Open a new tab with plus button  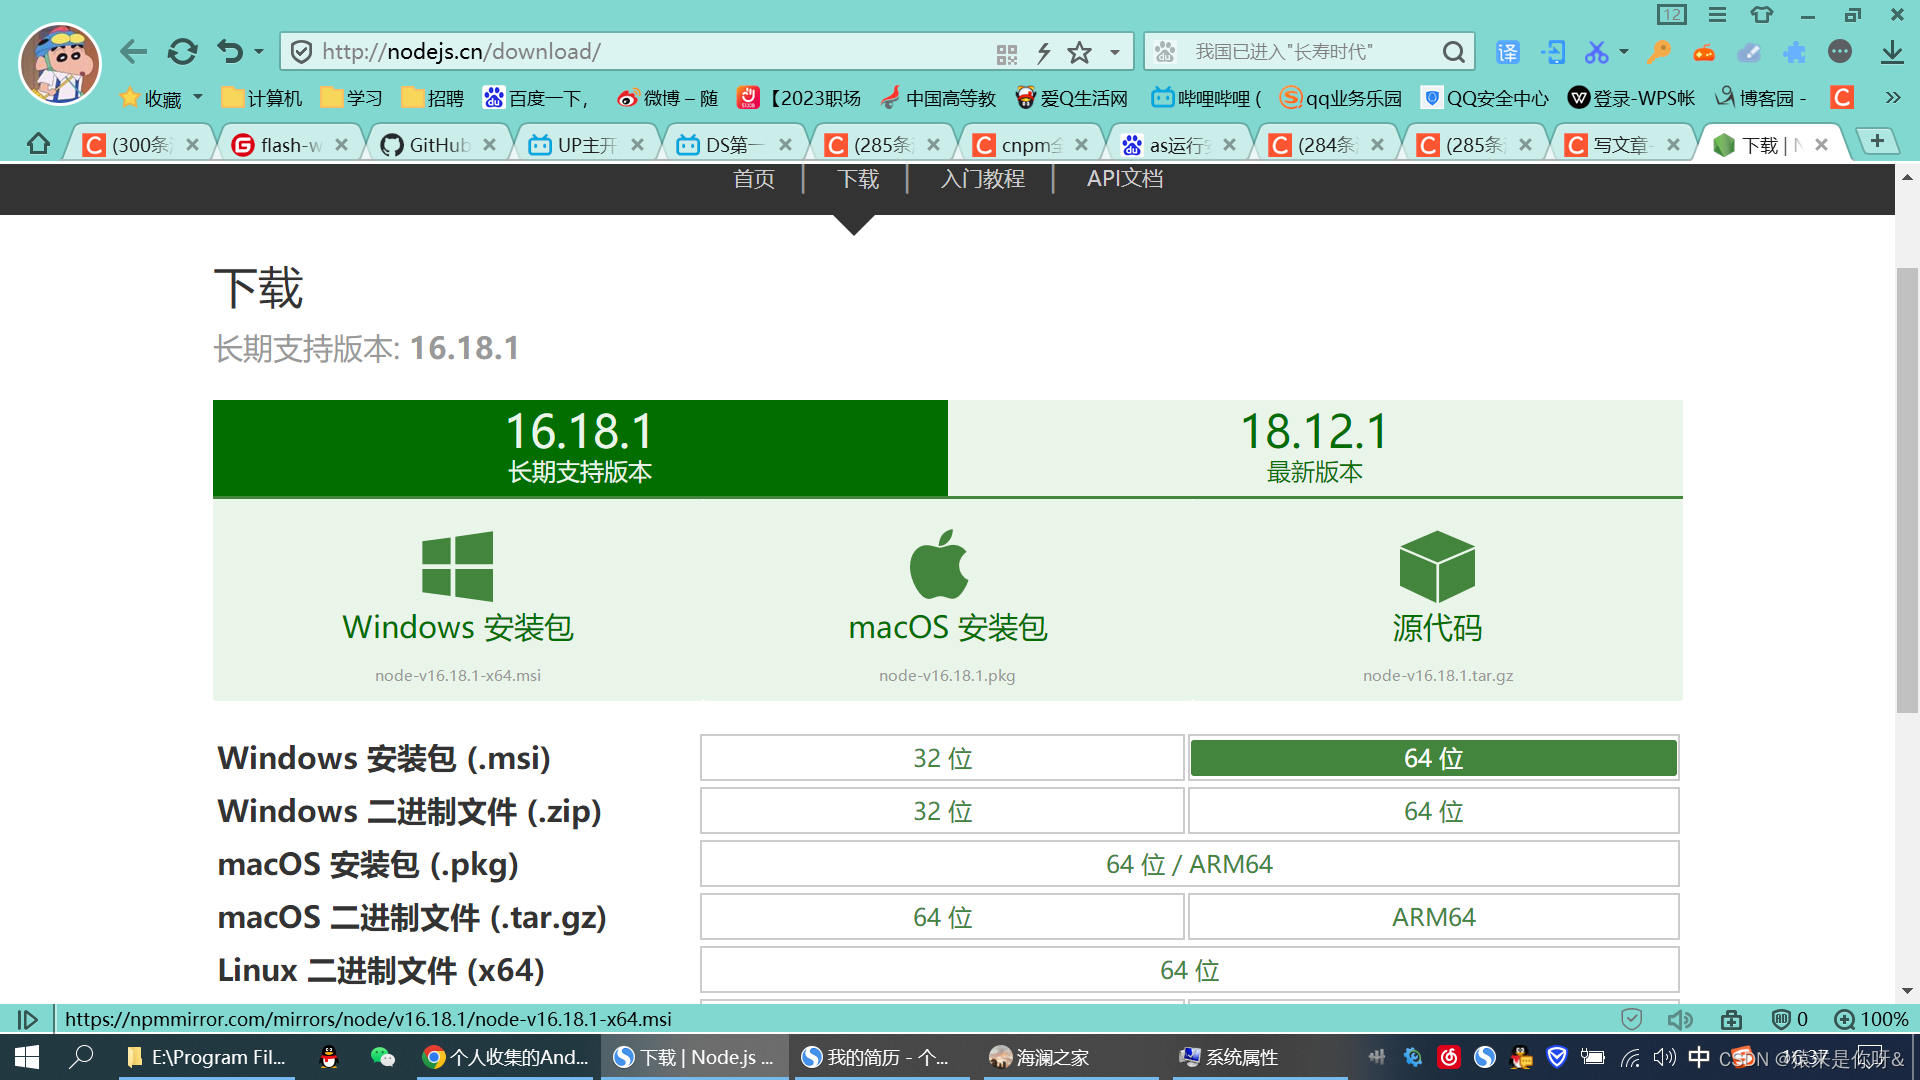pos(1877,142)
